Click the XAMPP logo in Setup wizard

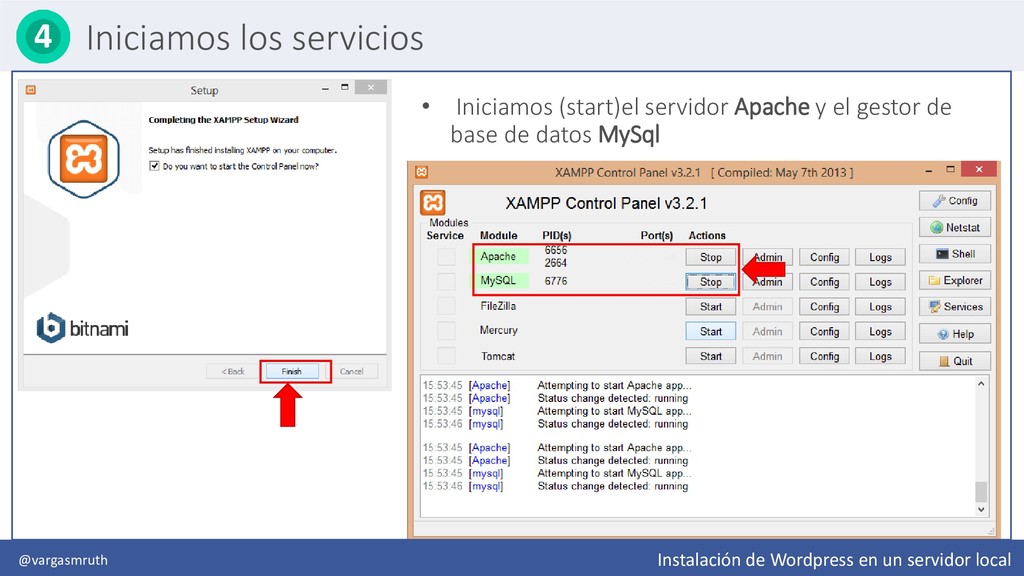(x=84, y=159)
